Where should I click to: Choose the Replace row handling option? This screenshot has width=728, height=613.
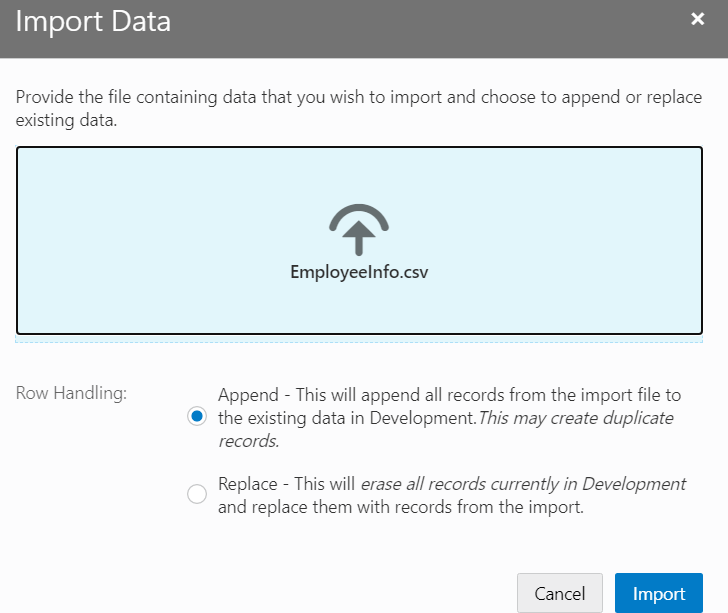tap(197, 494)
